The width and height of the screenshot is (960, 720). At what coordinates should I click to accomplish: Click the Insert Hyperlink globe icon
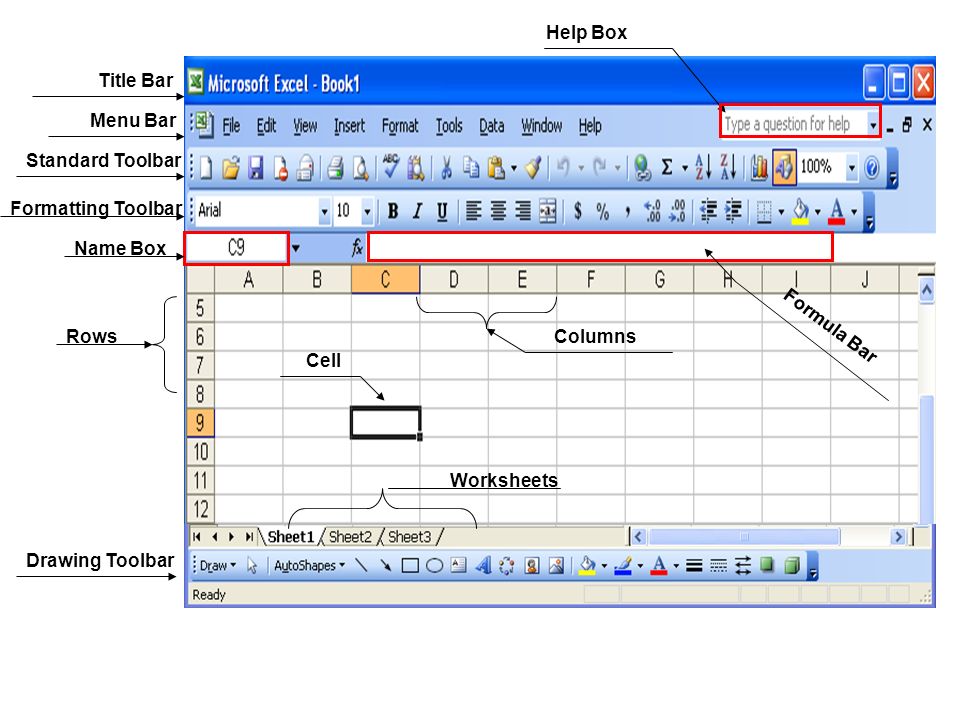(642, 167)
